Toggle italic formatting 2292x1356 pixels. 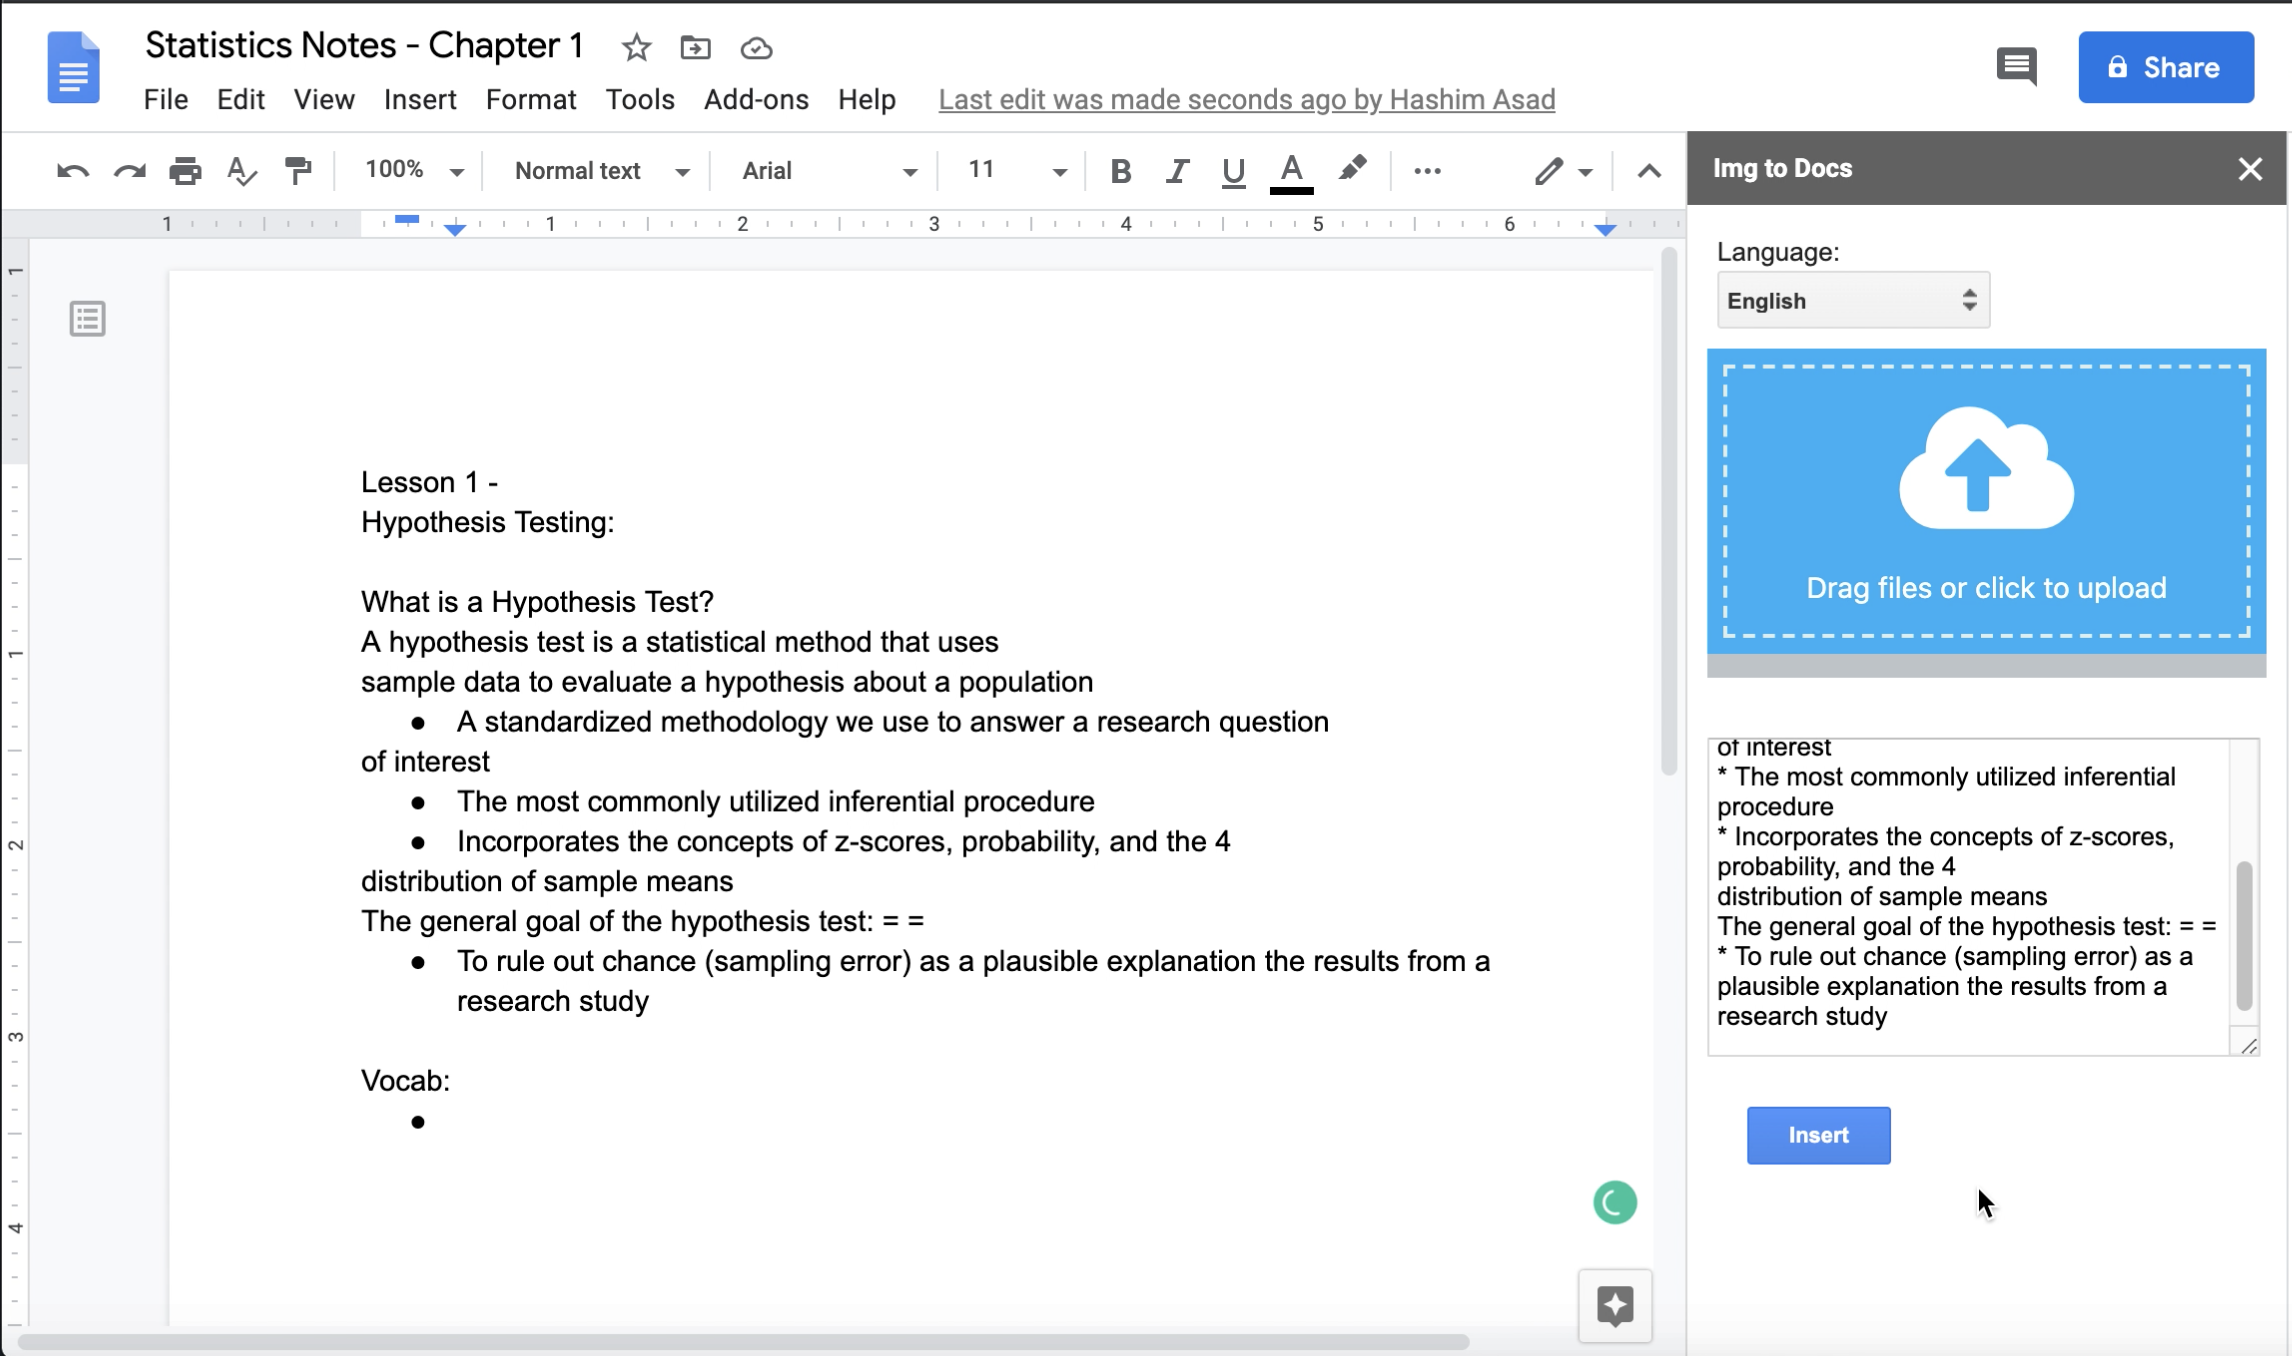(x=1177, y=171)
